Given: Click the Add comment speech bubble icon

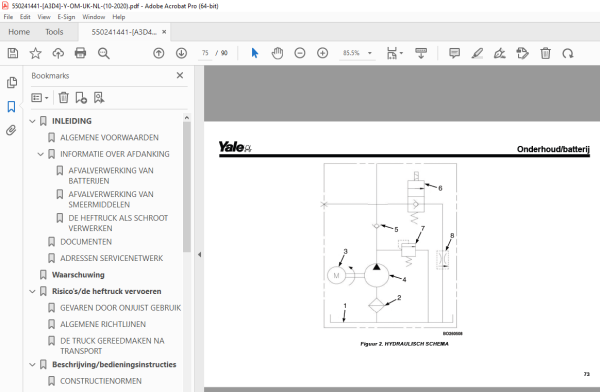Looking at the screenshot, I should point(454,53).
